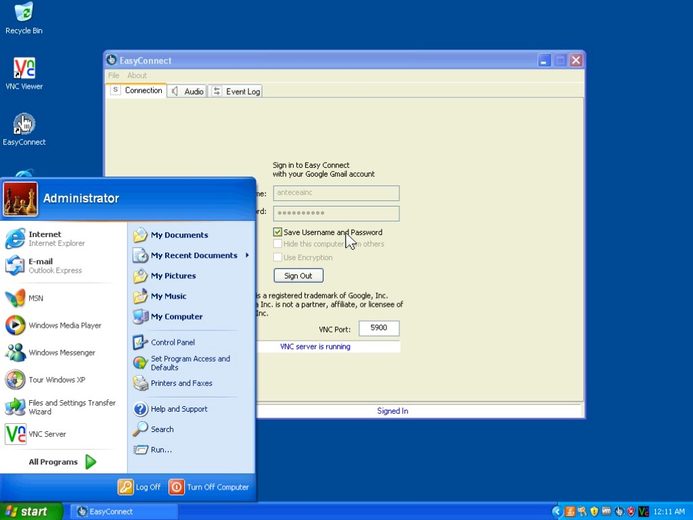Switch to the Event Log tab
The width and height of the screenshot is (693, 520).
pyautogui.click(x=236, y=91)
